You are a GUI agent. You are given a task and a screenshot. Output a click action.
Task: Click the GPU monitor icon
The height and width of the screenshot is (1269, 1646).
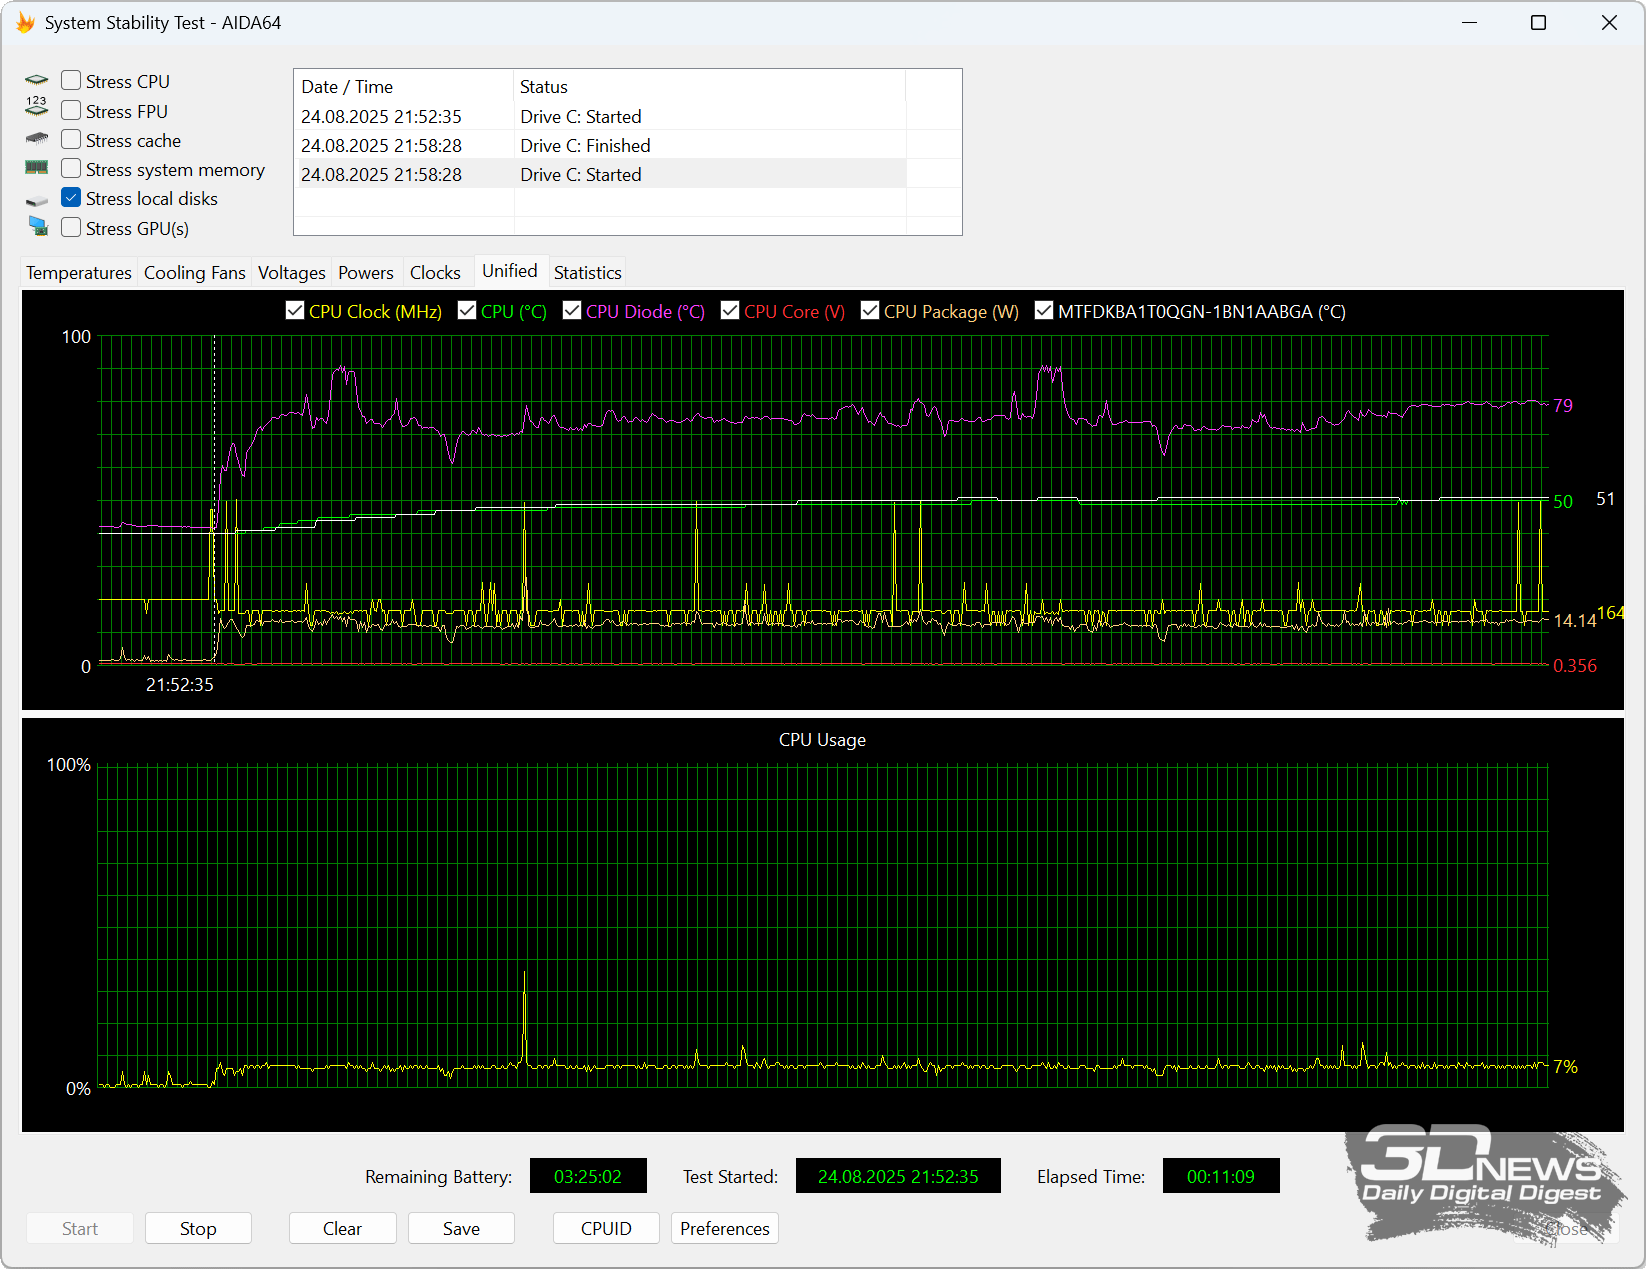tap(38, 226)
